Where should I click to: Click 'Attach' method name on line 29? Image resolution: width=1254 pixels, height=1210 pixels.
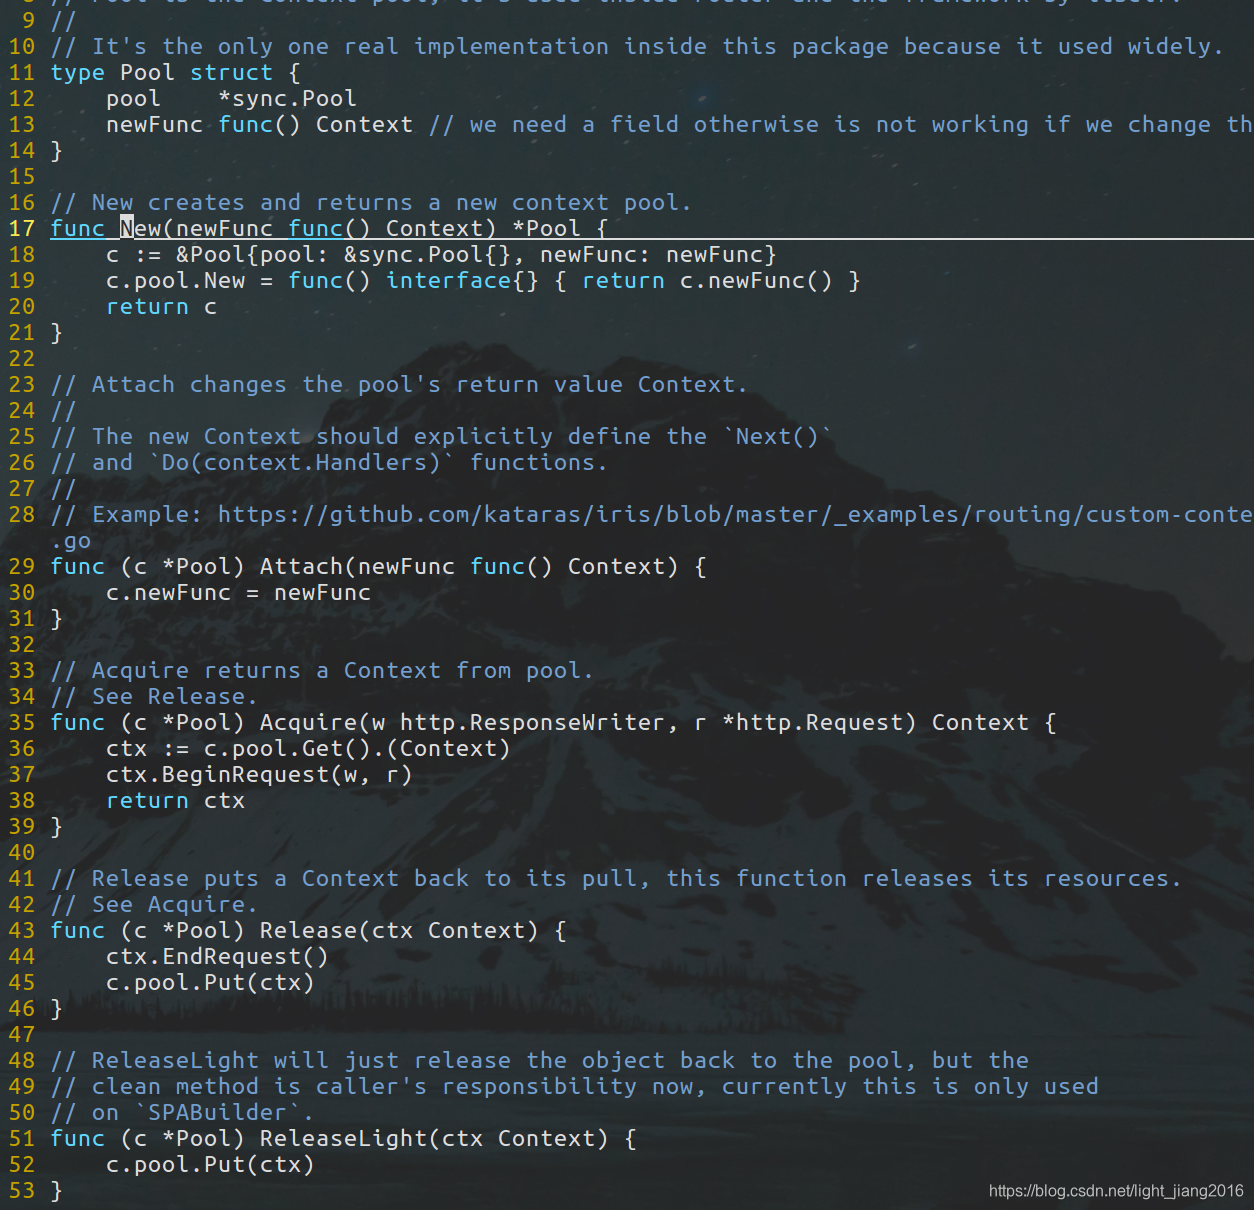(x=301, y=566)
